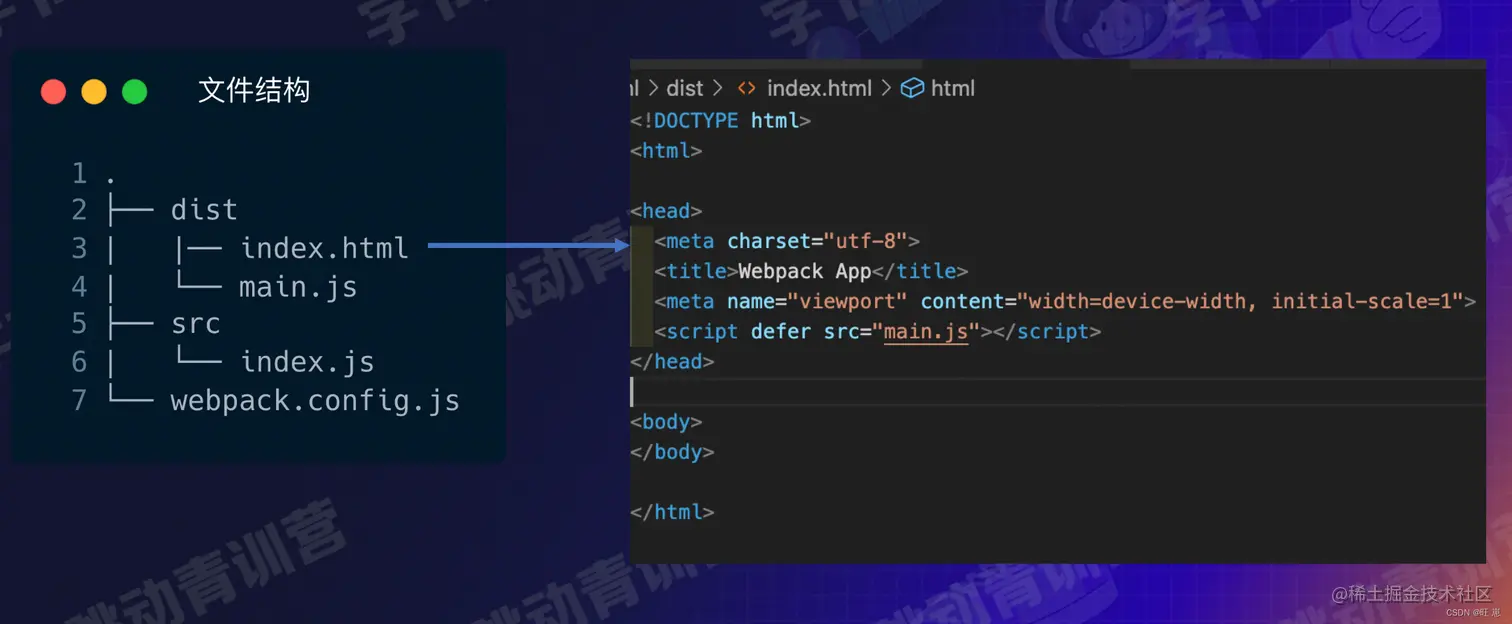Click the html symbol breadcrumb

point(952,88)
